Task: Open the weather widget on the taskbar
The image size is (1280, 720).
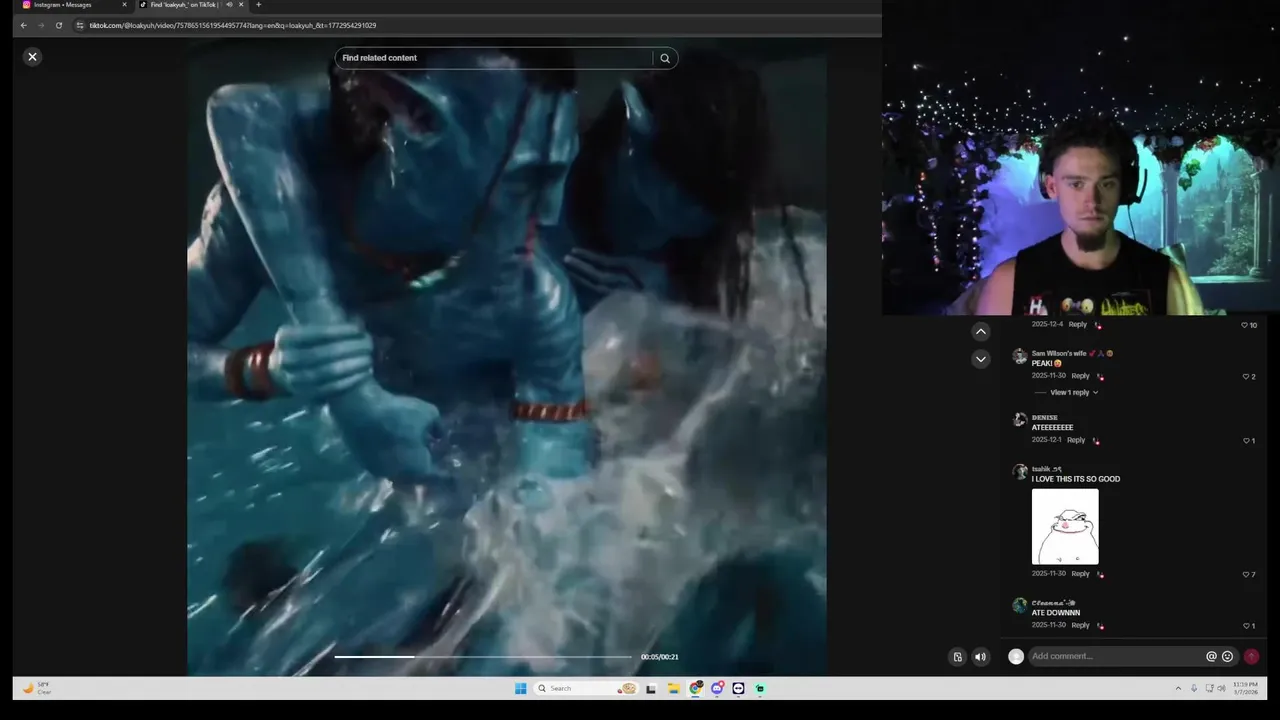Action: pyautogui.click(x=37, y=689)
